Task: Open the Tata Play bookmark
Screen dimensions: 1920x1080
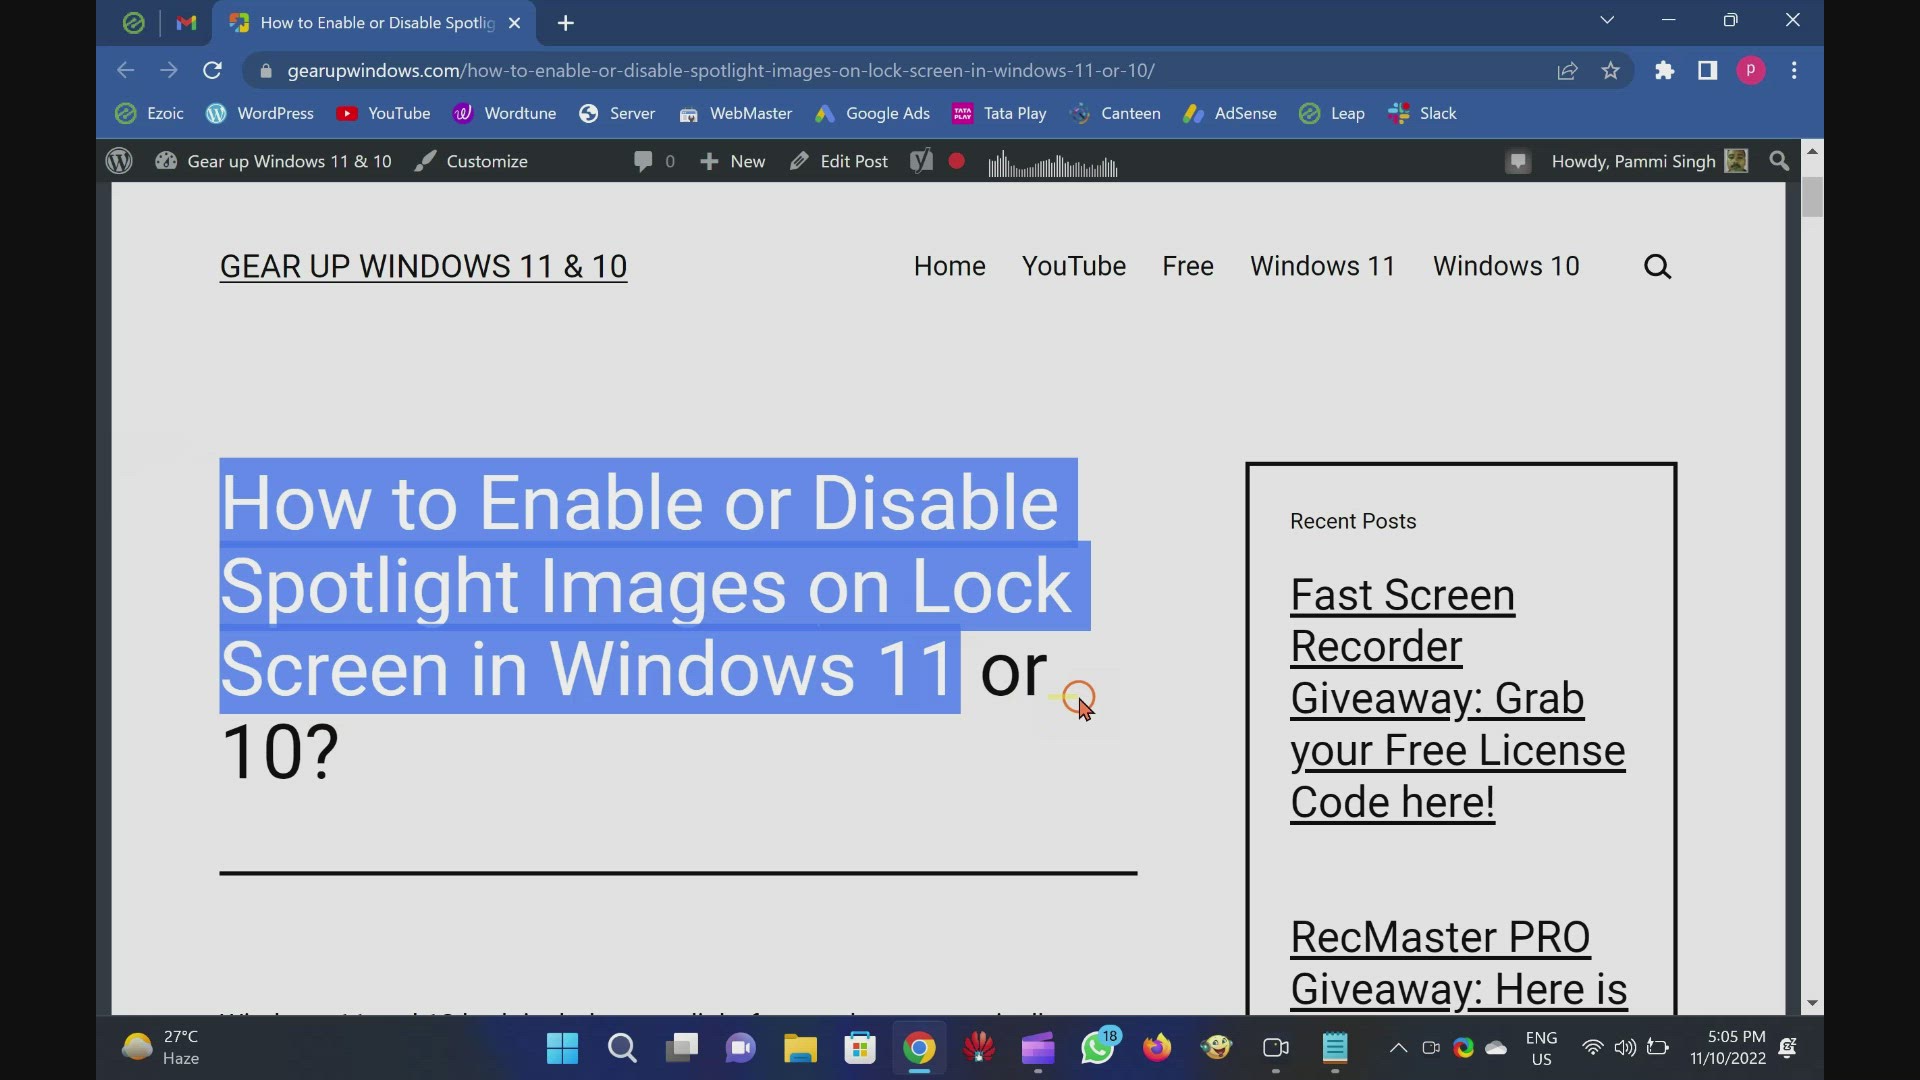Action: 999,114
